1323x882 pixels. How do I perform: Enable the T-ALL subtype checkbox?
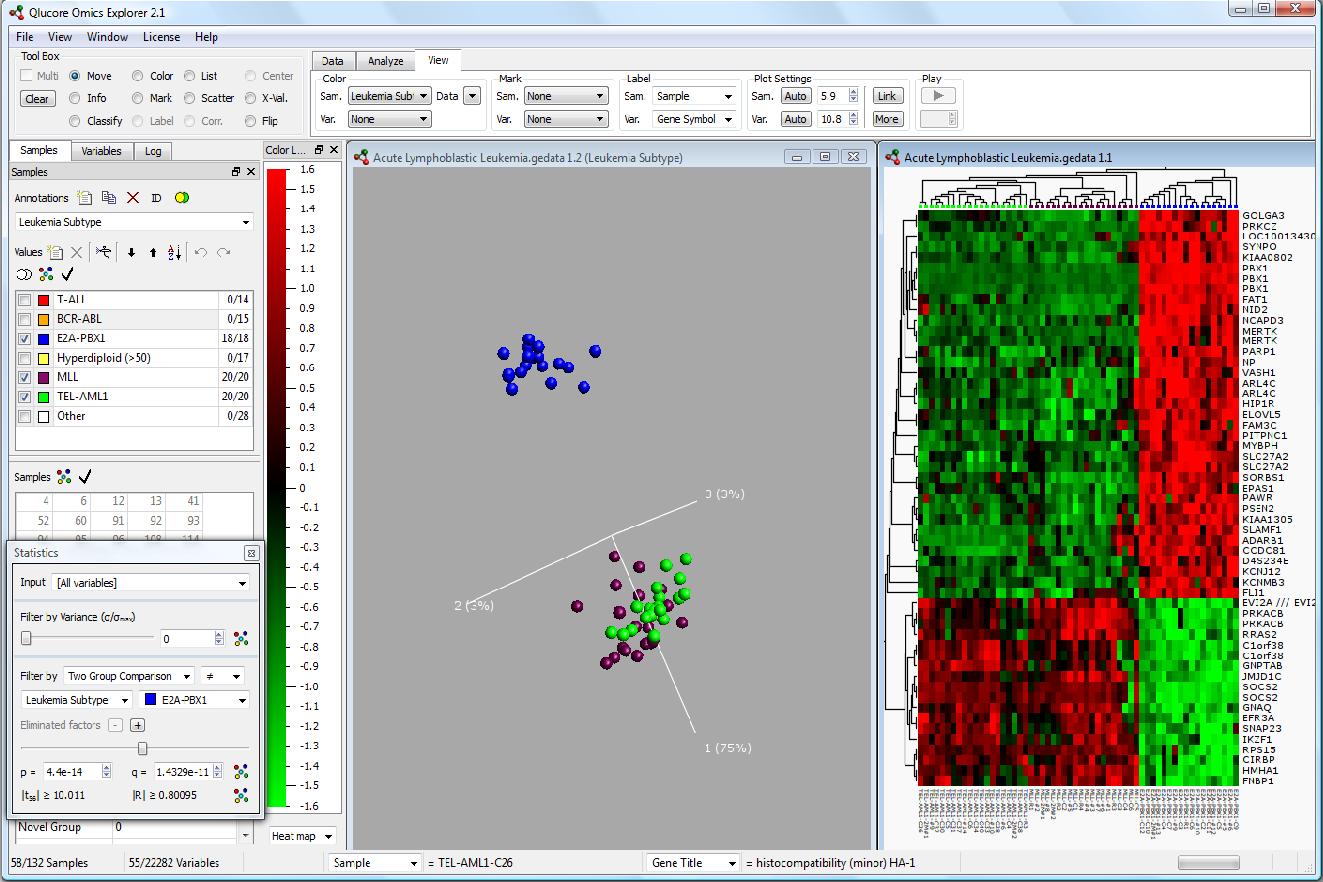(x=25, y=300)
